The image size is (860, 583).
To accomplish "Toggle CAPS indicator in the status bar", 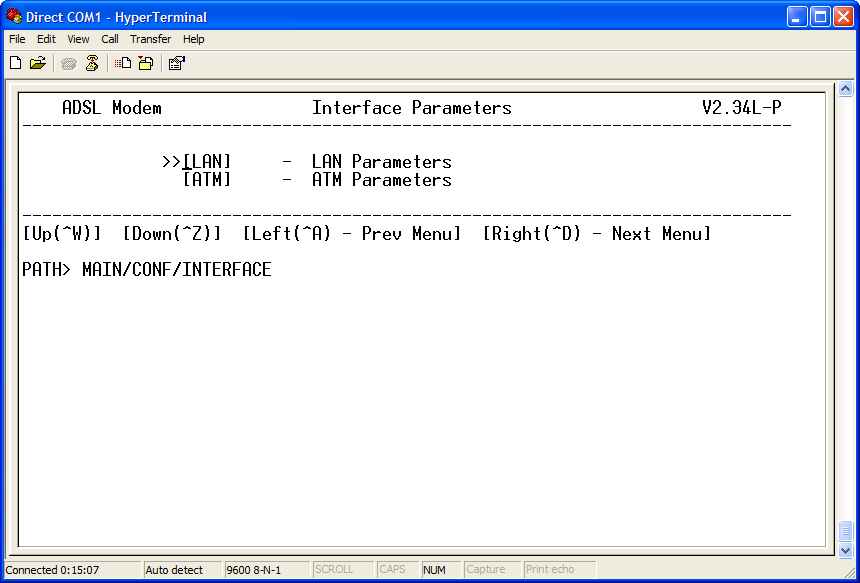I will click(396, 568).
